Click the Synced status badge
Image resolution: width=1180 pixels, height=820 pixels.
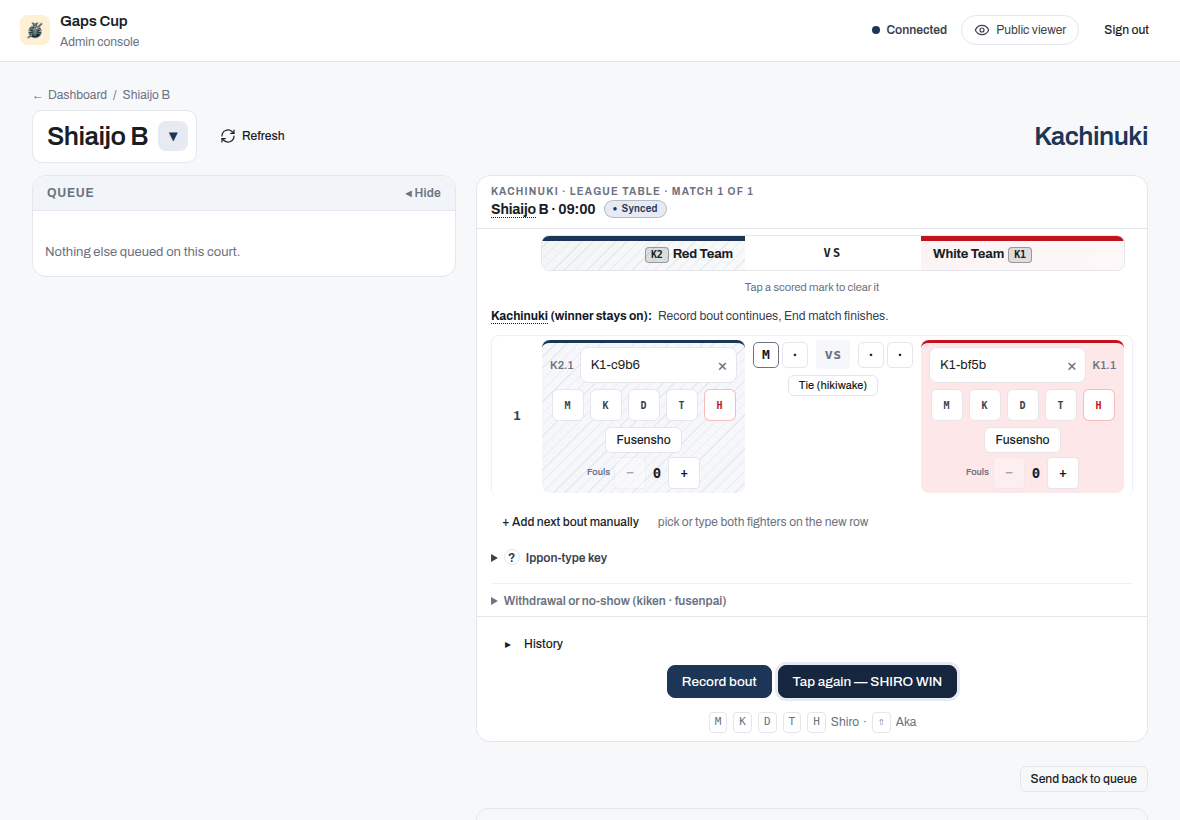[635, 209]
